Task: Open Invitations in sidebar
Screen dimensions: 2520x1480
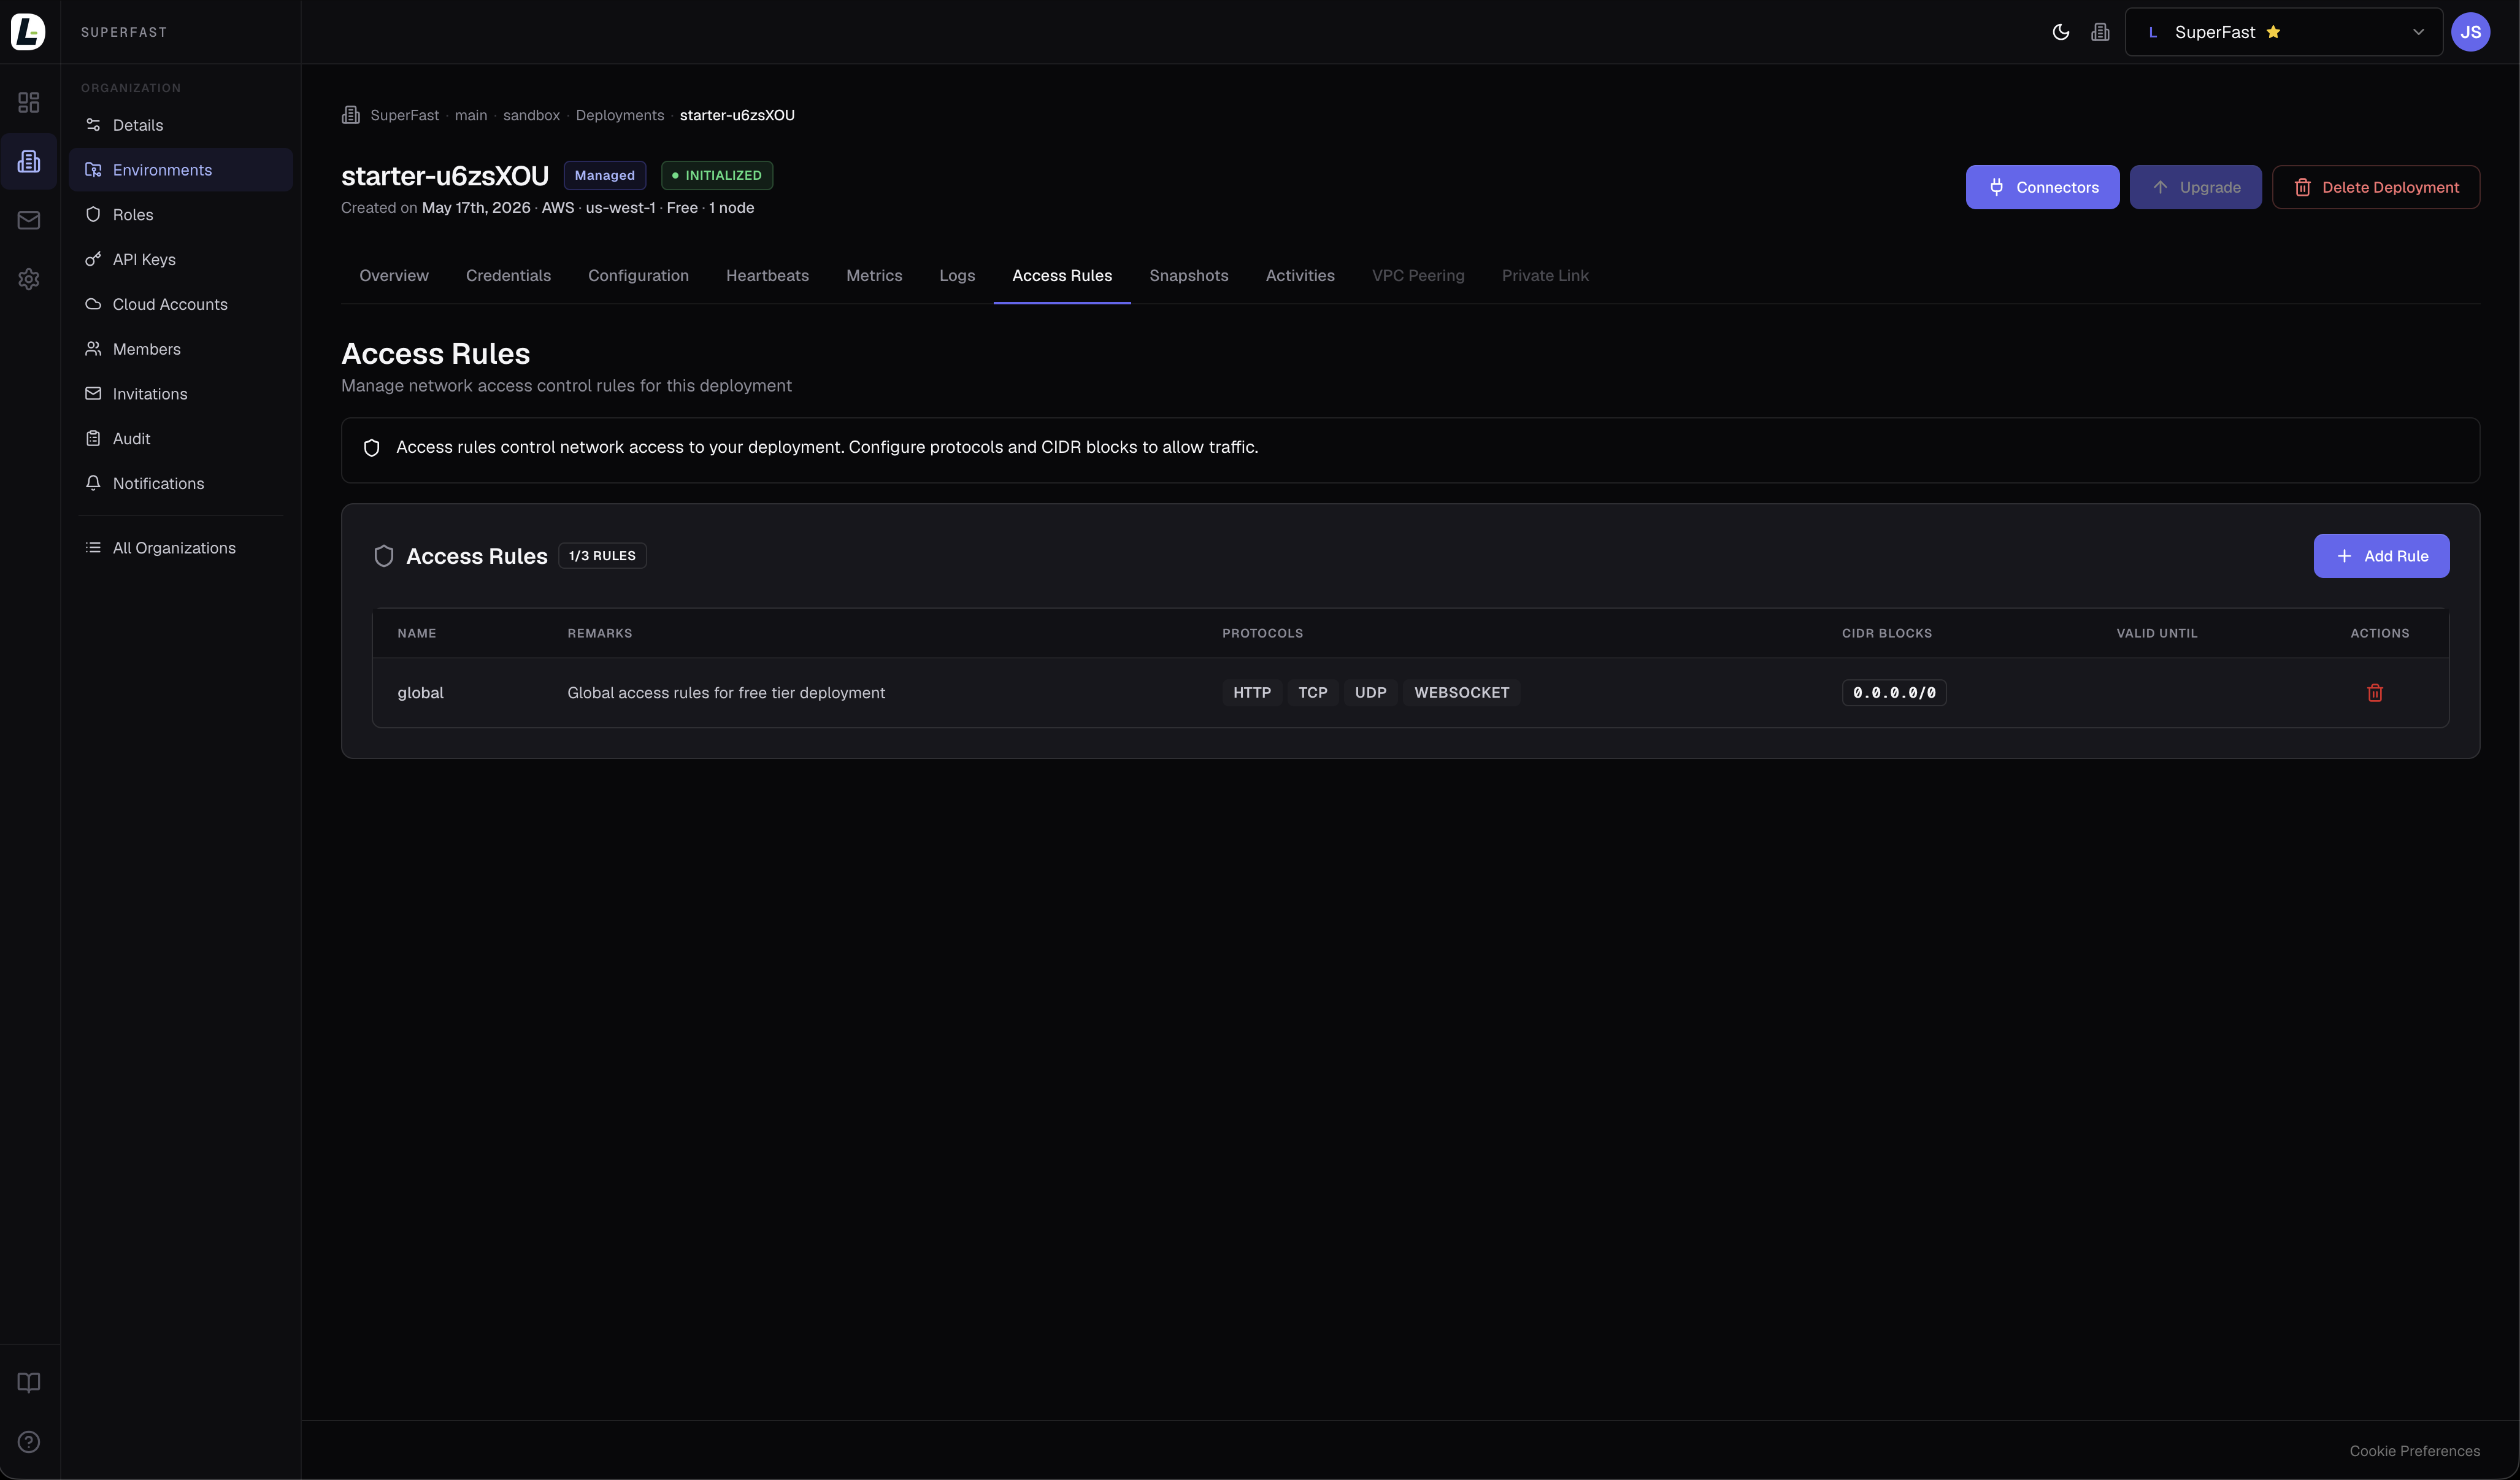Action: pos(181,393)
